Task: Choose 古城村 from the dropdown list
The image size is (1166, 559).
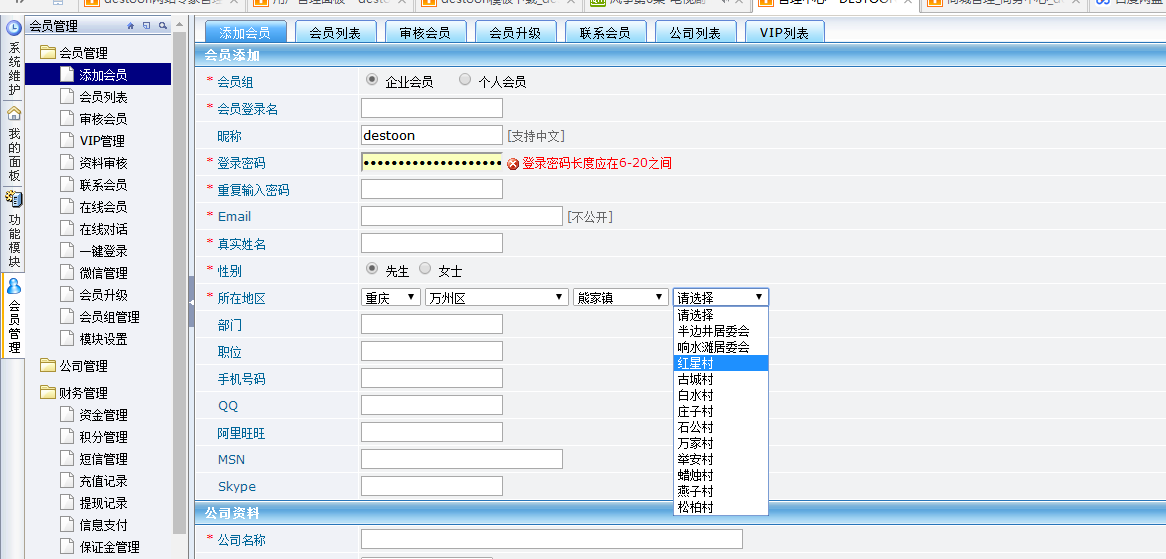Action: [696, 379]
